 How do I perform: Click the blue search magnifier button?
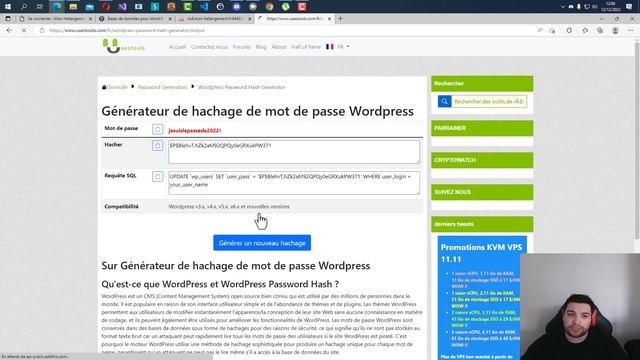(x=444, y=101)
